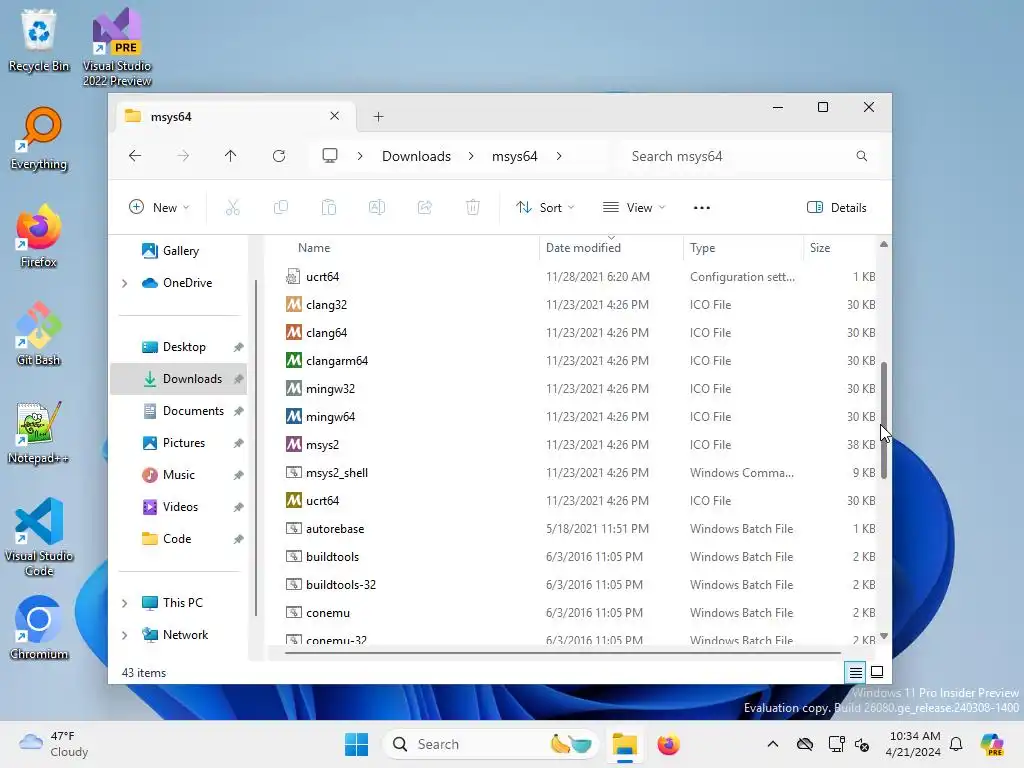Switch to large thumbnails view icon in status bar
The width and height of the screenshot is (1024, 768).
877,672
